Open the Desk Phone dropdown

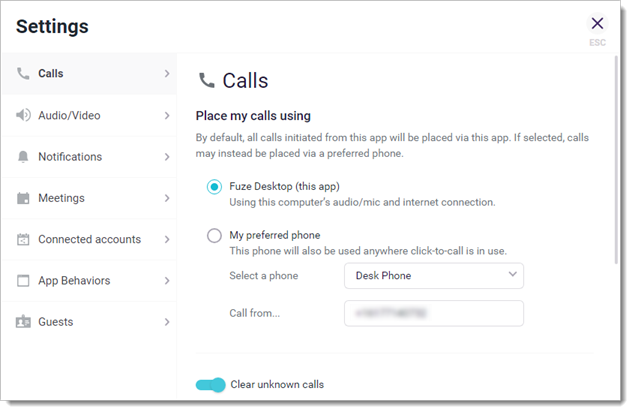pyautogui.click(x=434, y=275)
